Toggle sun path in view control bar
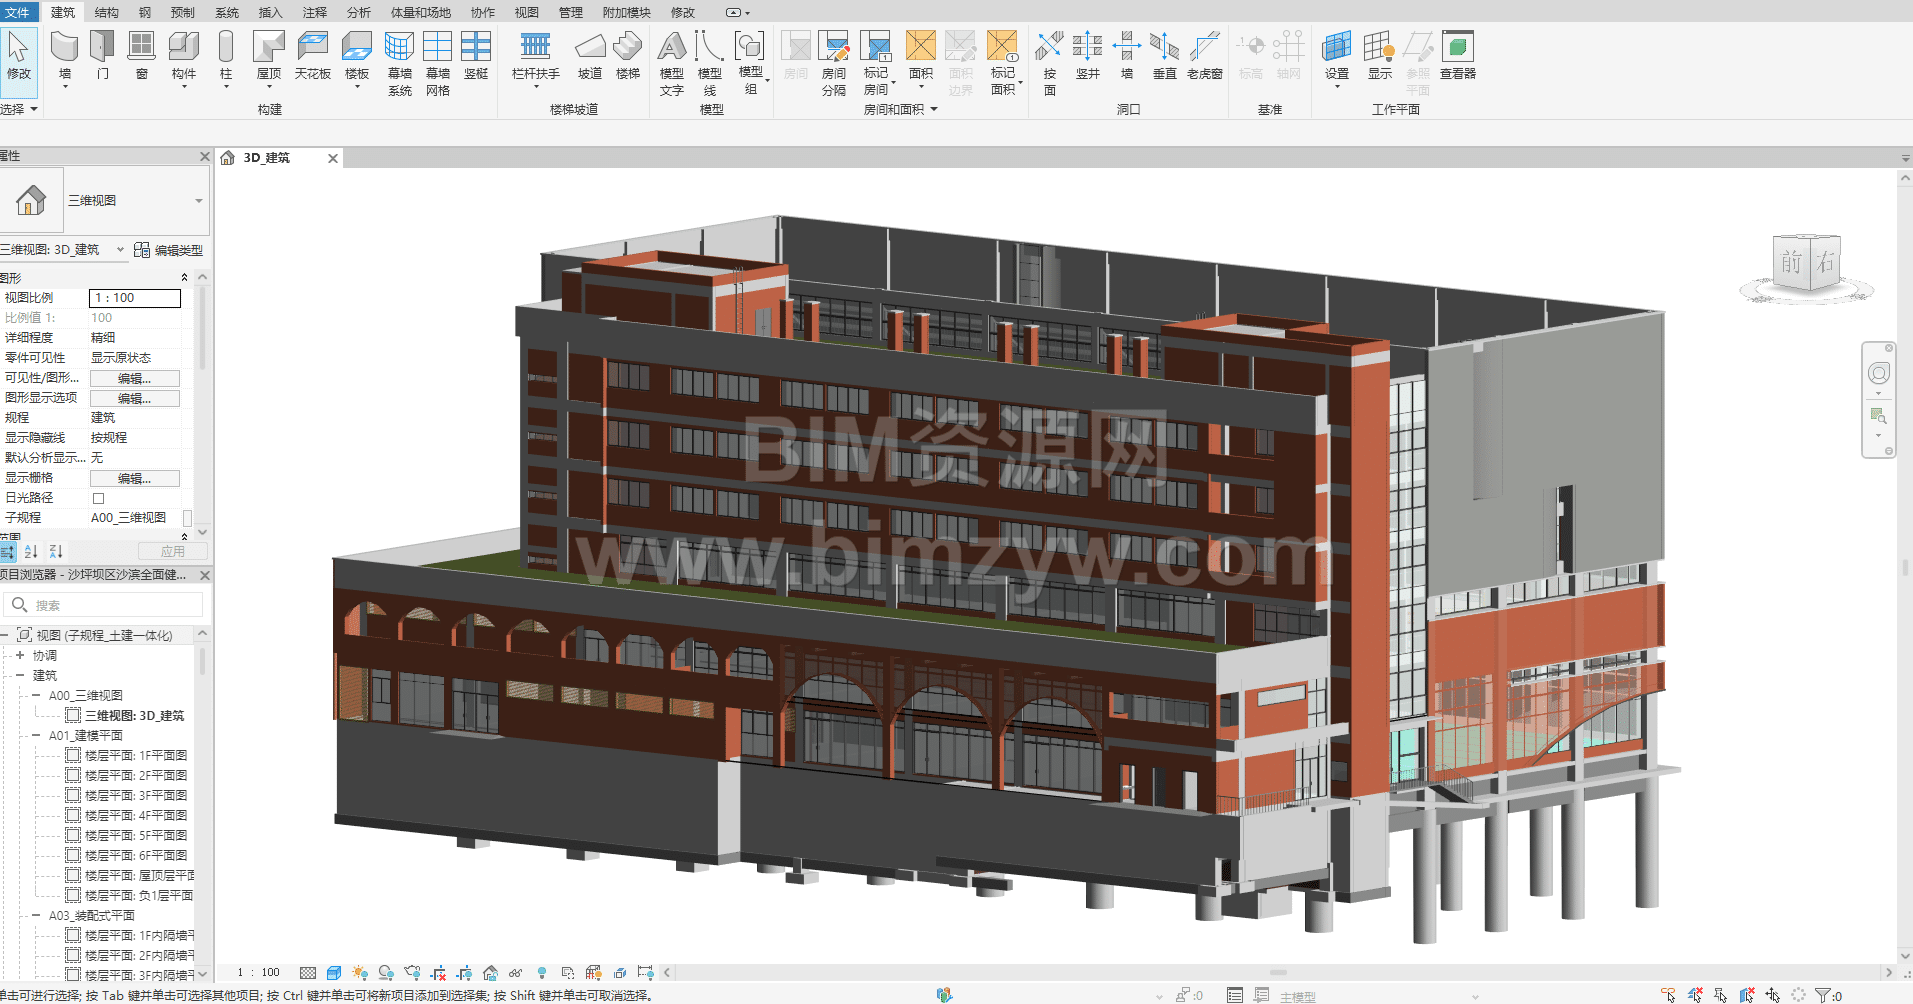Viewport: 1913px width, 1004px height. pyautogui.click(x=360, y=972)
